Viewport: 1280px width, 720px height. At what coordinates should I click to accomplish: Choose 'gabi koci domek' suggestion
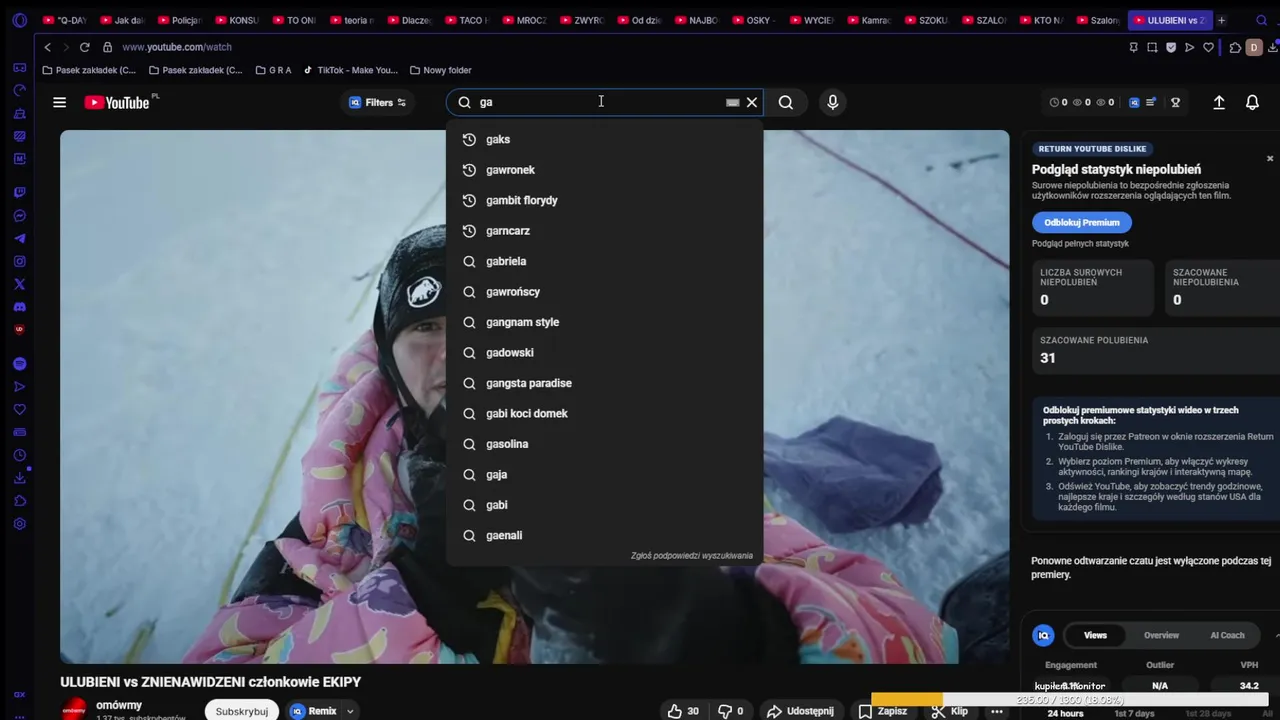tap(604, 414)
